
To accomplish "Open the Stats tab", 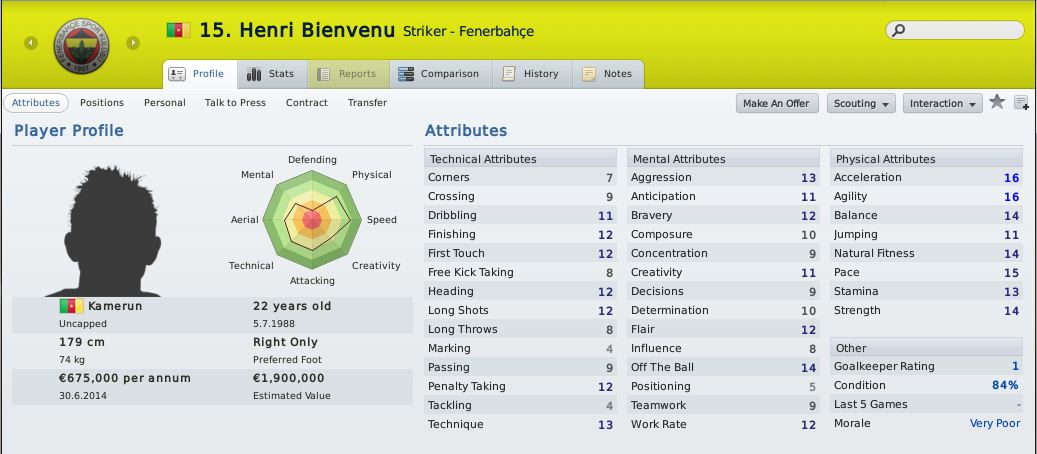I will (271, 74).
